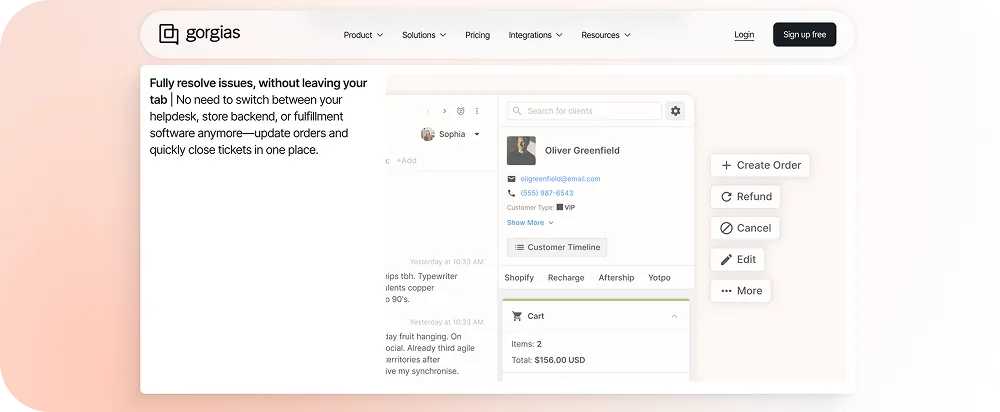Click the shopping cart icon
Image resolution: width=1000 pixels, height=412 pixels.
point(517,316)
